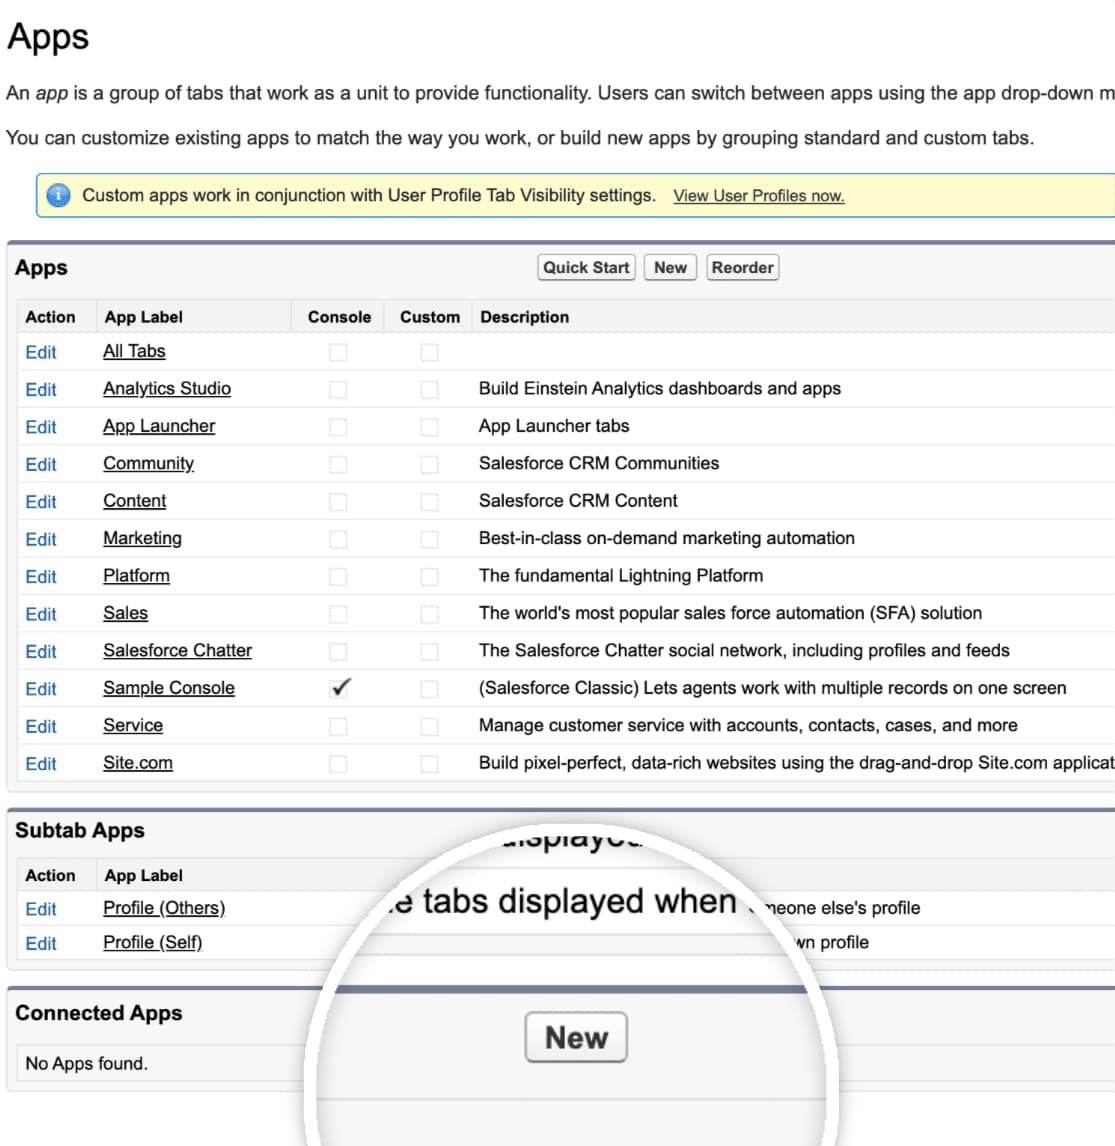Click the New button to create an app
This screenshot has width=1115, height=1146.
point(670,267)
